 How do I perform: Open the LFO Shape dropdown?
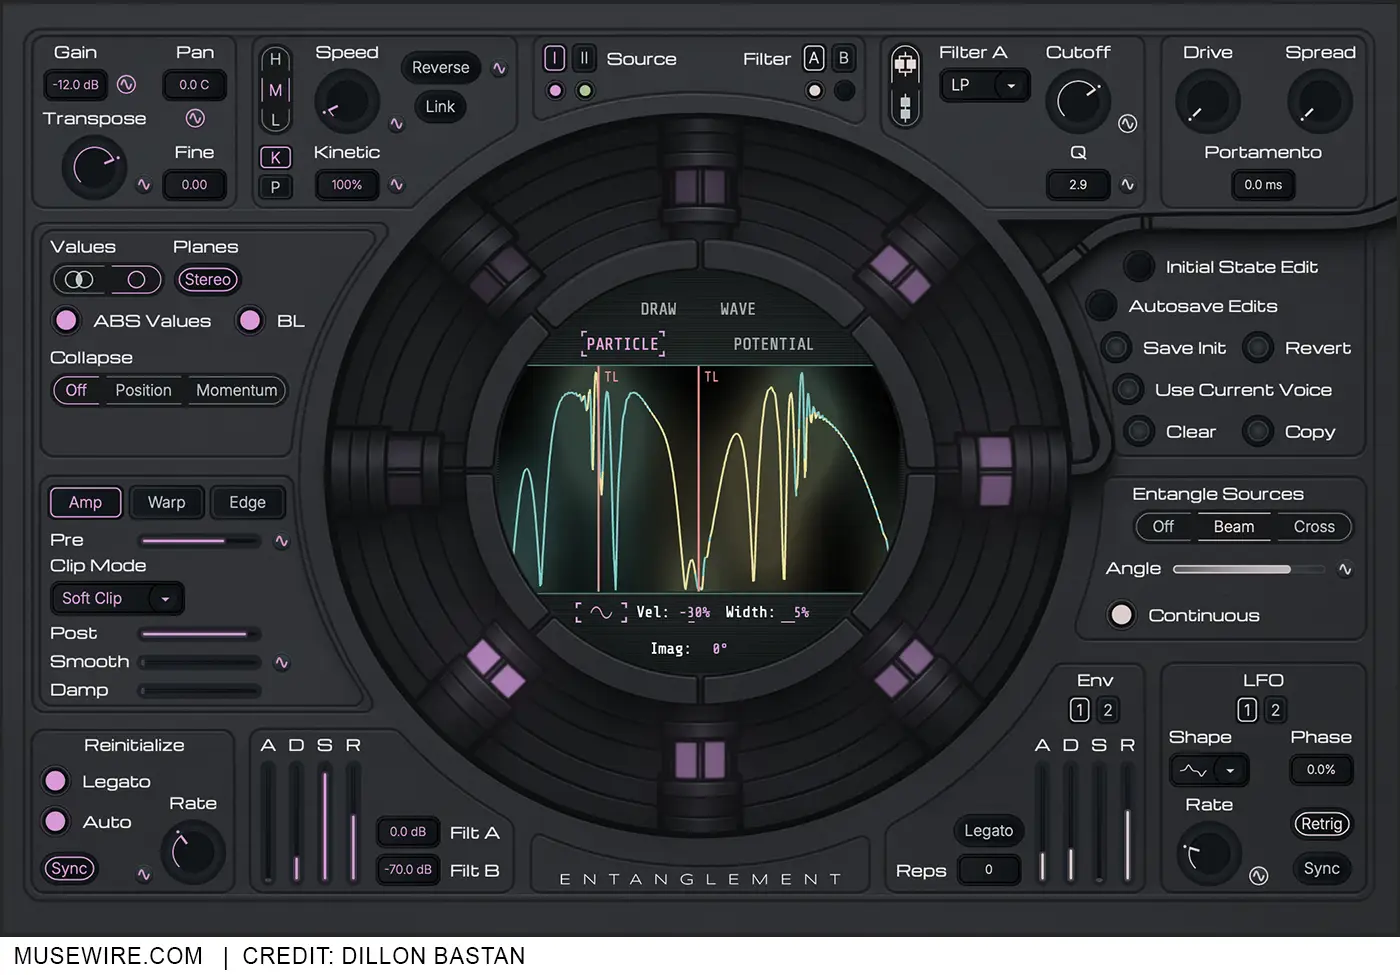point(1208,770)
